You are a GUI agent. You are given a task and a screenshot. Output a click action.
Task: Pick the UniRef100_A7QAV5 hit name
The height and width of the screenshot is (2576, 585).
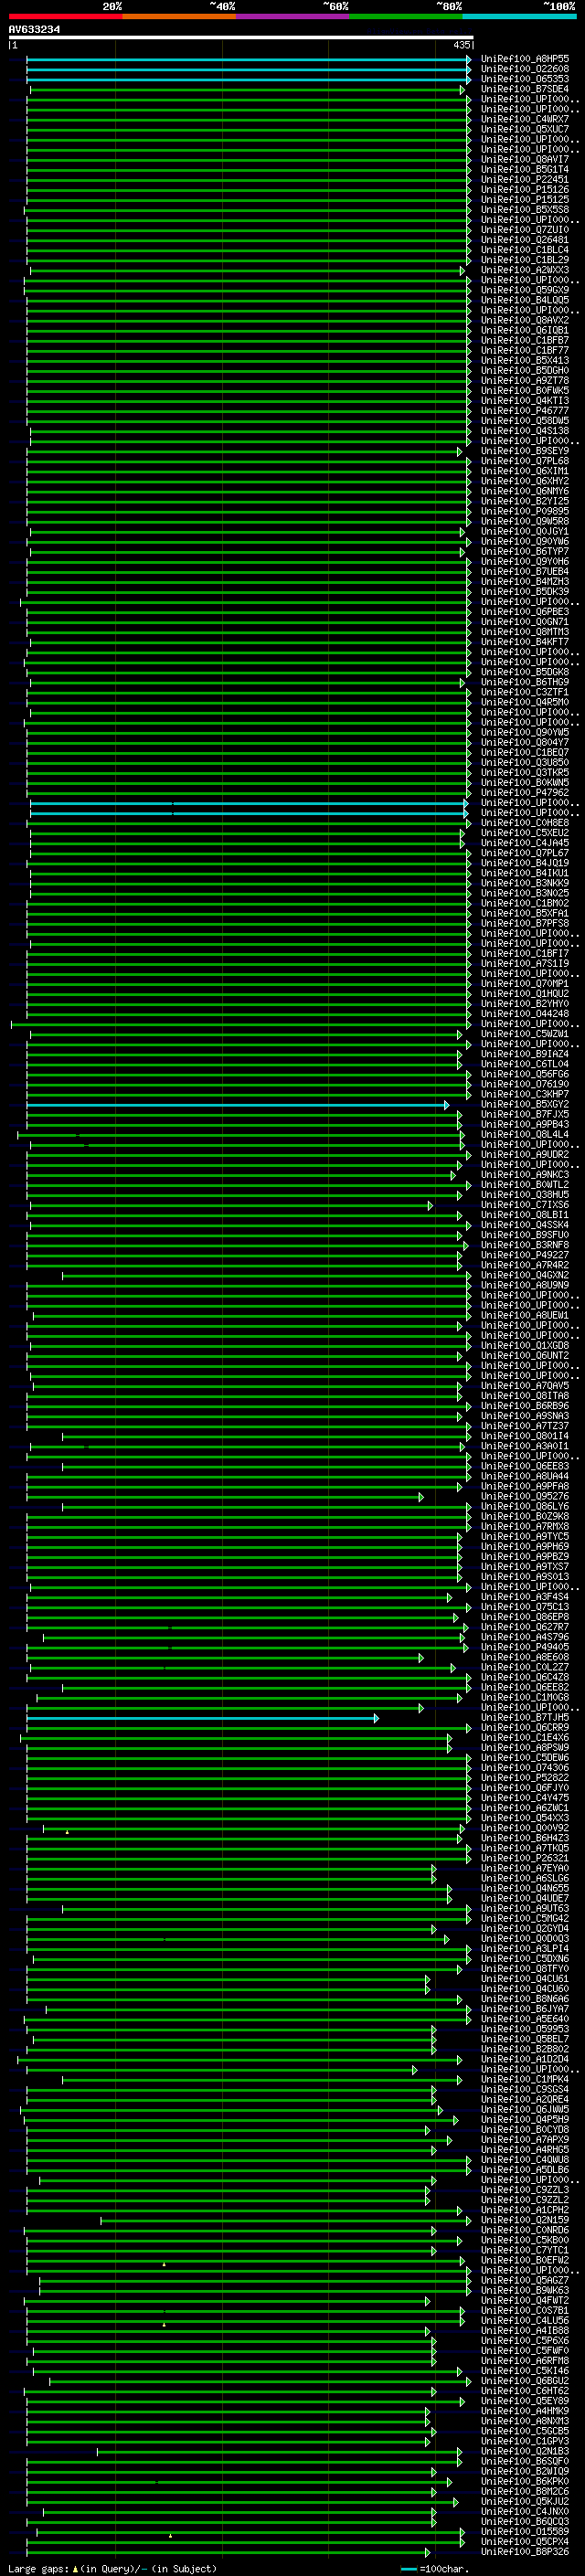524,1386
